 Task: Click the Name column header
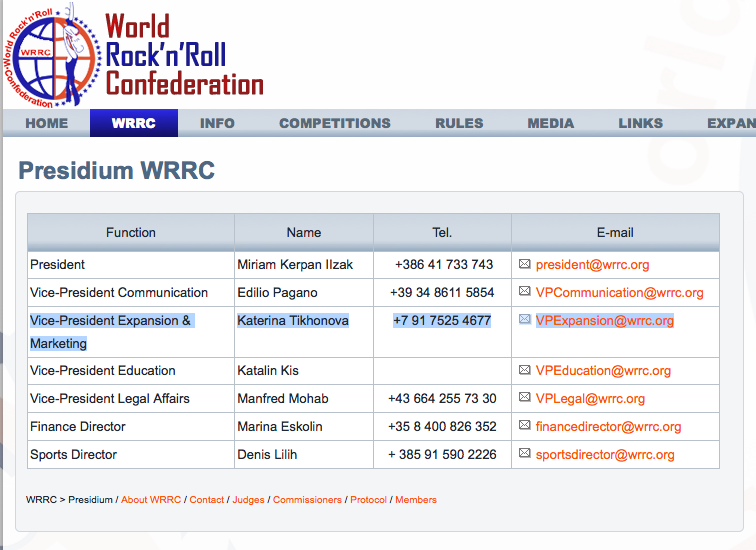pos(304,232)
